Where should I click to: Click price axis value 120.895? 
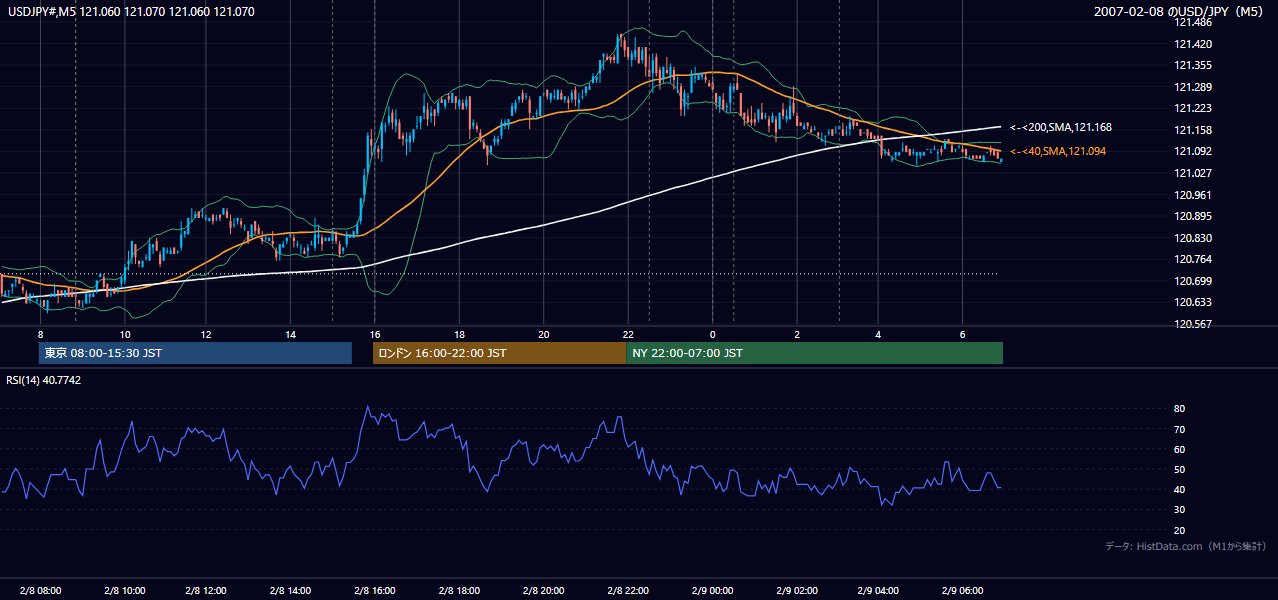pyautogui.click(x=1191, y=216)
